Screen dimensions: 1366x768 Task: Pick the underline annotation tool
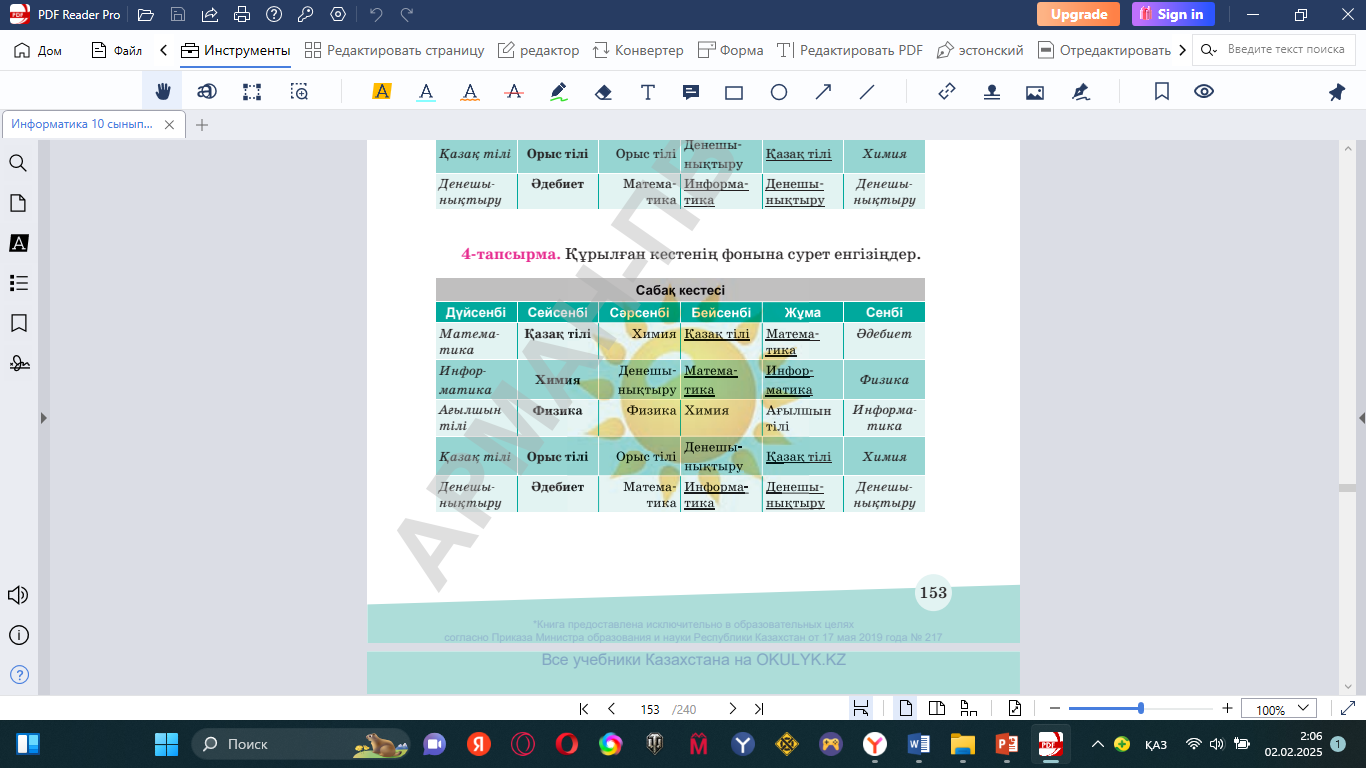(426, 92)
